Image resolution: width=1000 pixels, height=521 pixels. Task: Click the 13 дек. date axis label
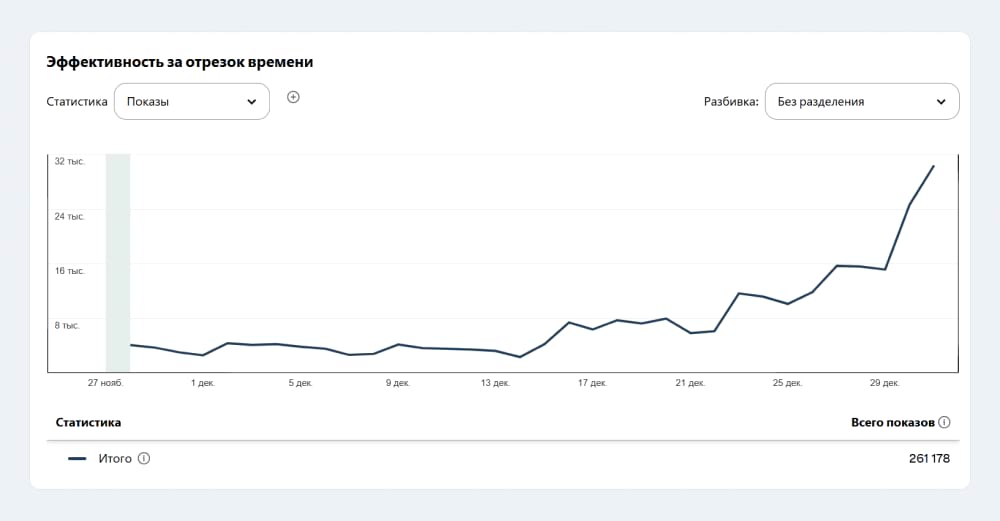[x=495, y=383]
